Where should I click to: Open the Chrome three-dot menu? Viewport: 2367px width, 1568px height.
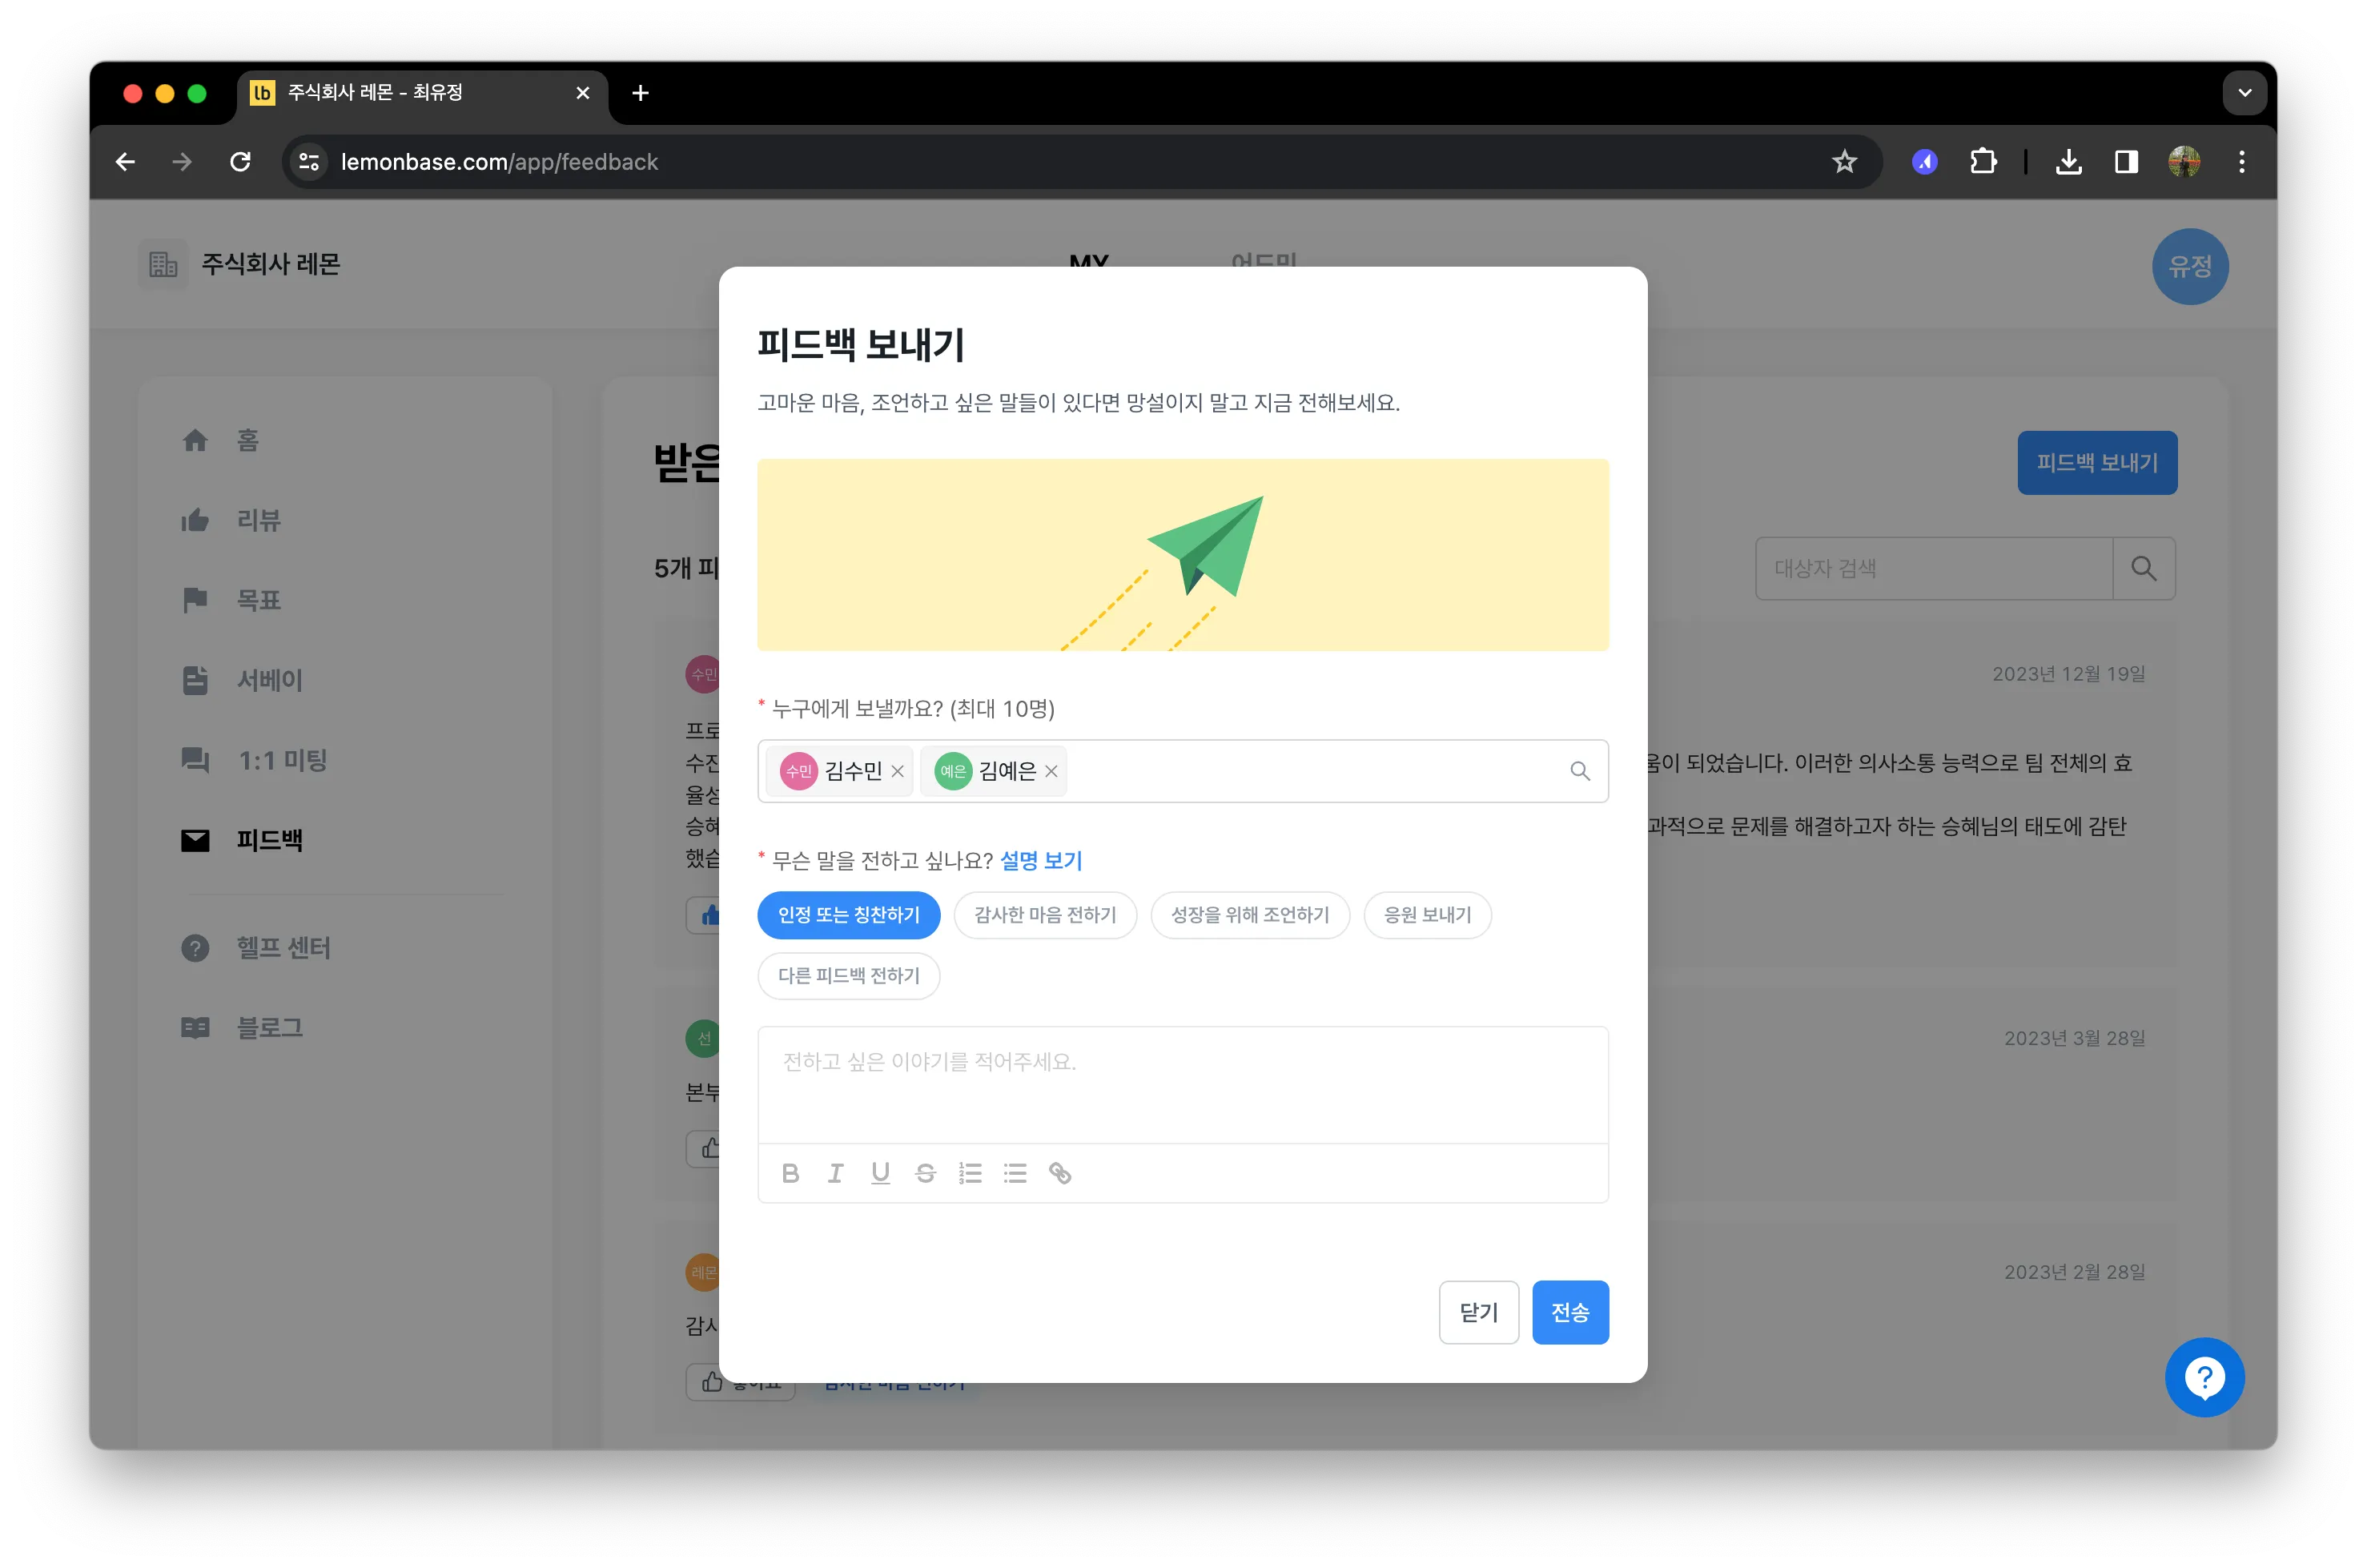point(2242,162)
